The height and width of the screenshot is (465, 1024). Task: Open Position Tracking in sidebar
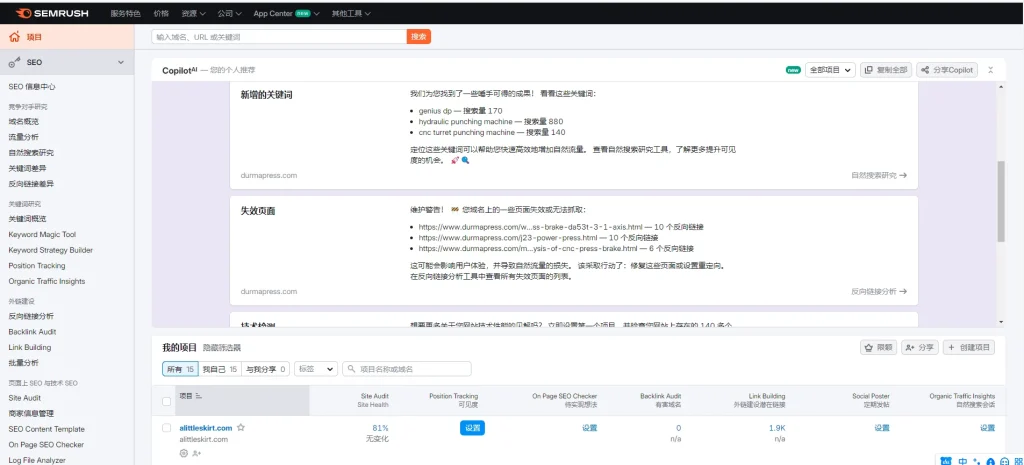tap(37, 266)
